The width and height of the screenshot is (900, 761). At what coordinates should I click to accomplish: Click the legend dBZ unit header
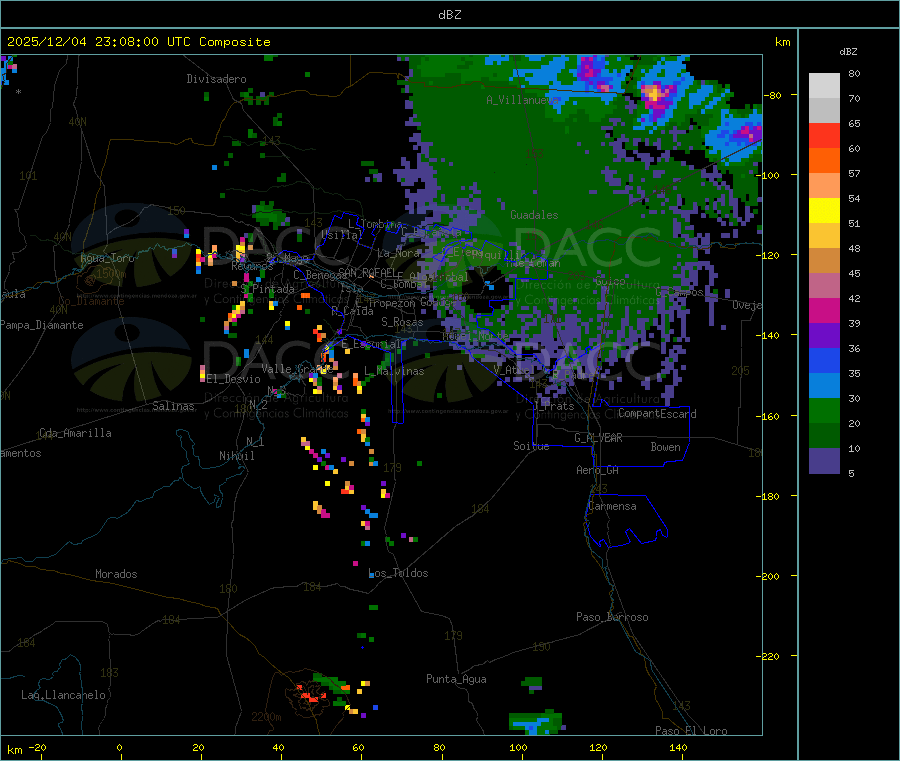point(848,52)
